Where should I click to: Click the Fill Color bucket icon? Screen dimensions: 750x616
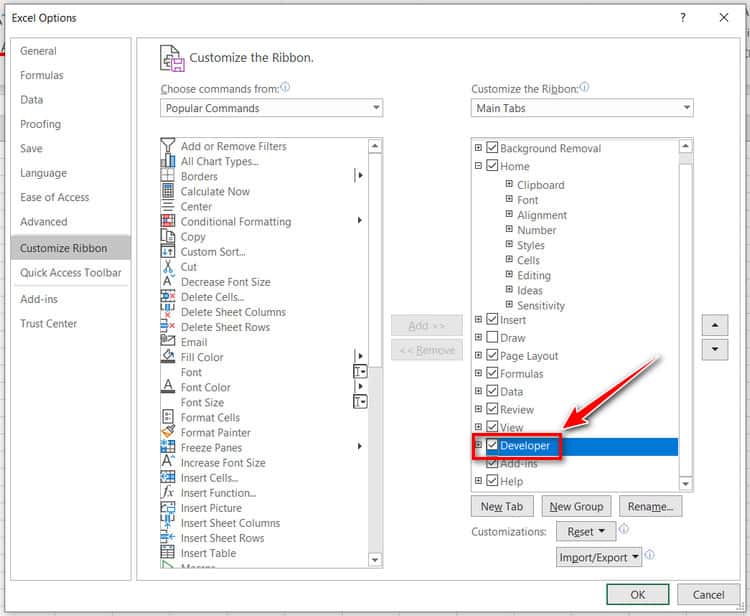click(168, 357)
